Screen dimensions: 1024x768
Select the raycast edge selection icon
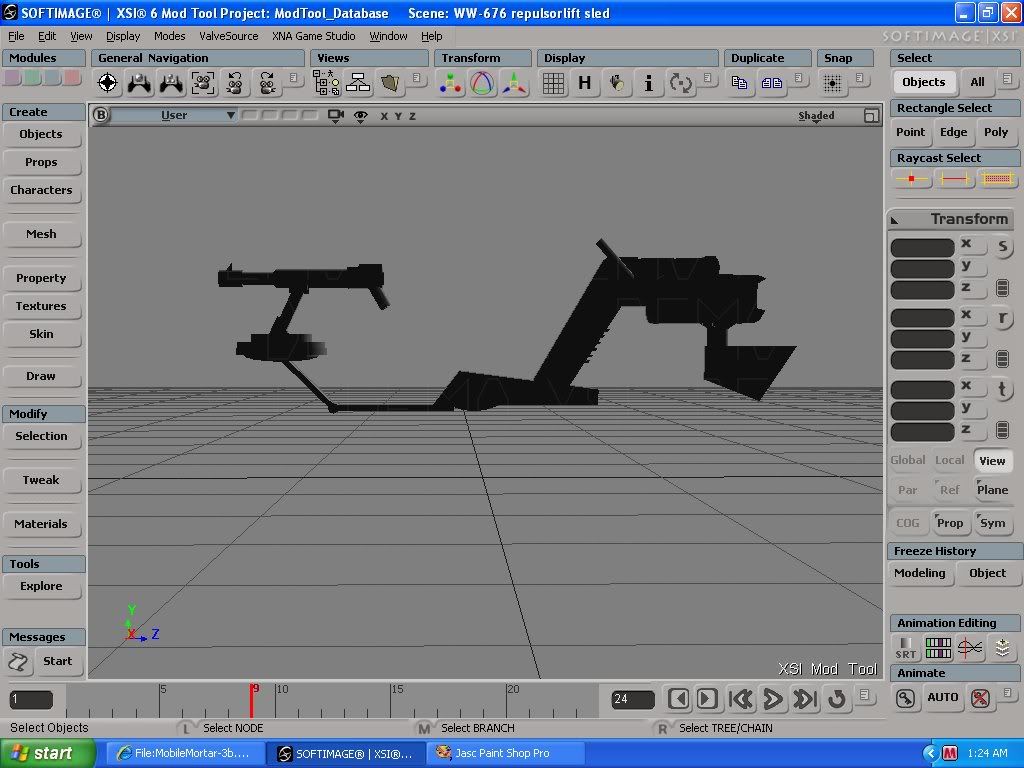click(954, 178)
